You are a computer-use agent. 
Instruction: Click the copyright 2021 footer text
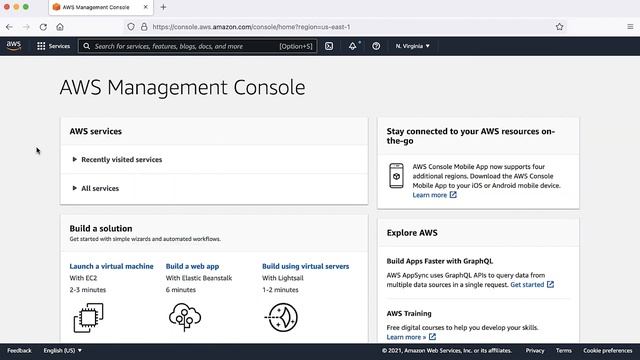coord(447,351)
